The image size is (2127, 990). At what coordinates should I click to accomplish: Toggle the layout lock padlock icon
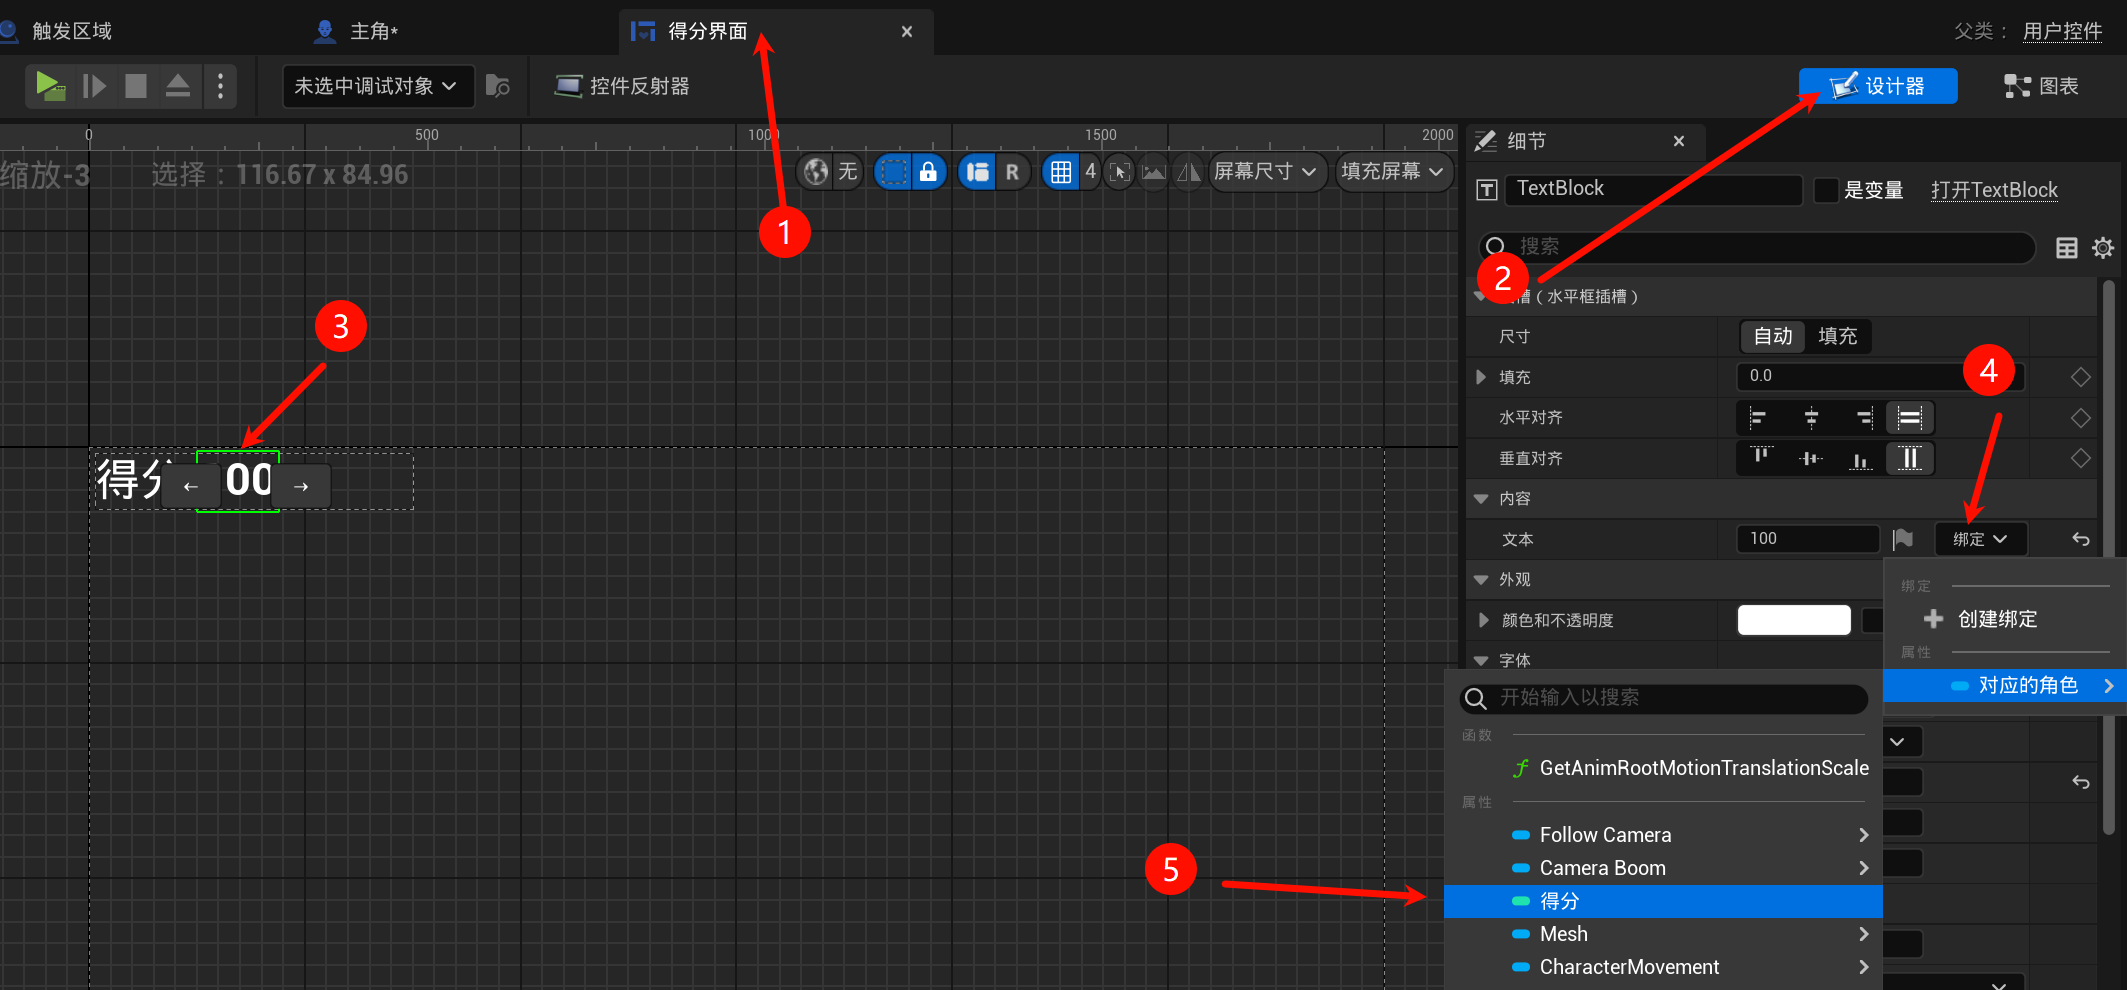point(929,172)
